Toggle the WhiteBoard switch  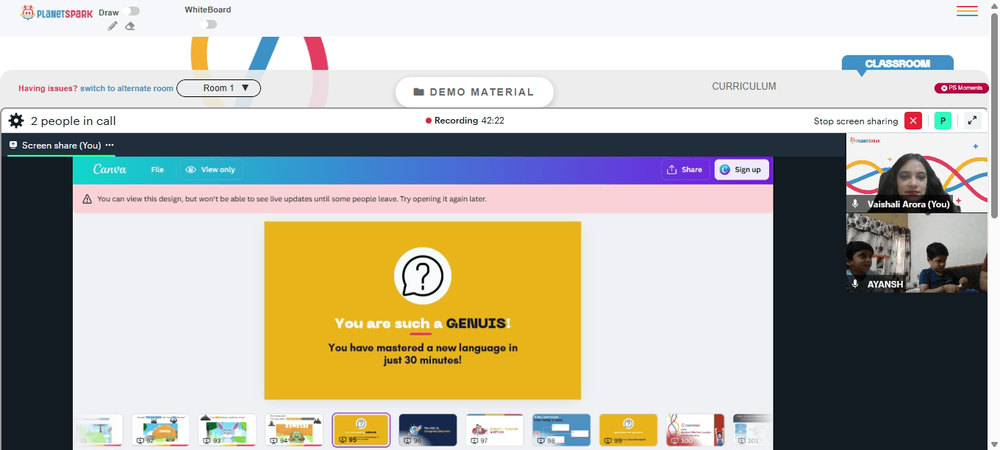(x=208, y=24)
